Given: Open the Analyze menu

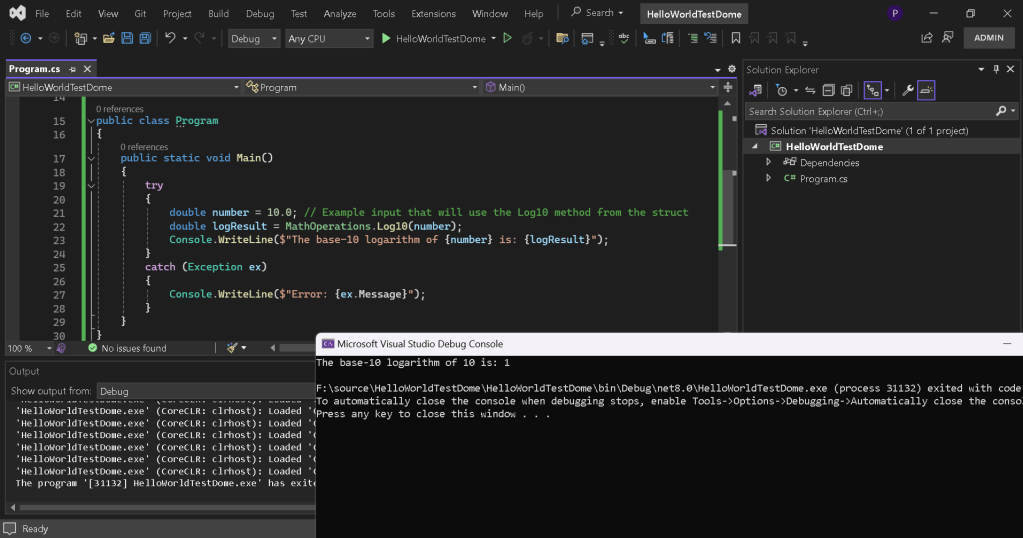Looking at the screenshot, I should 340,13.
